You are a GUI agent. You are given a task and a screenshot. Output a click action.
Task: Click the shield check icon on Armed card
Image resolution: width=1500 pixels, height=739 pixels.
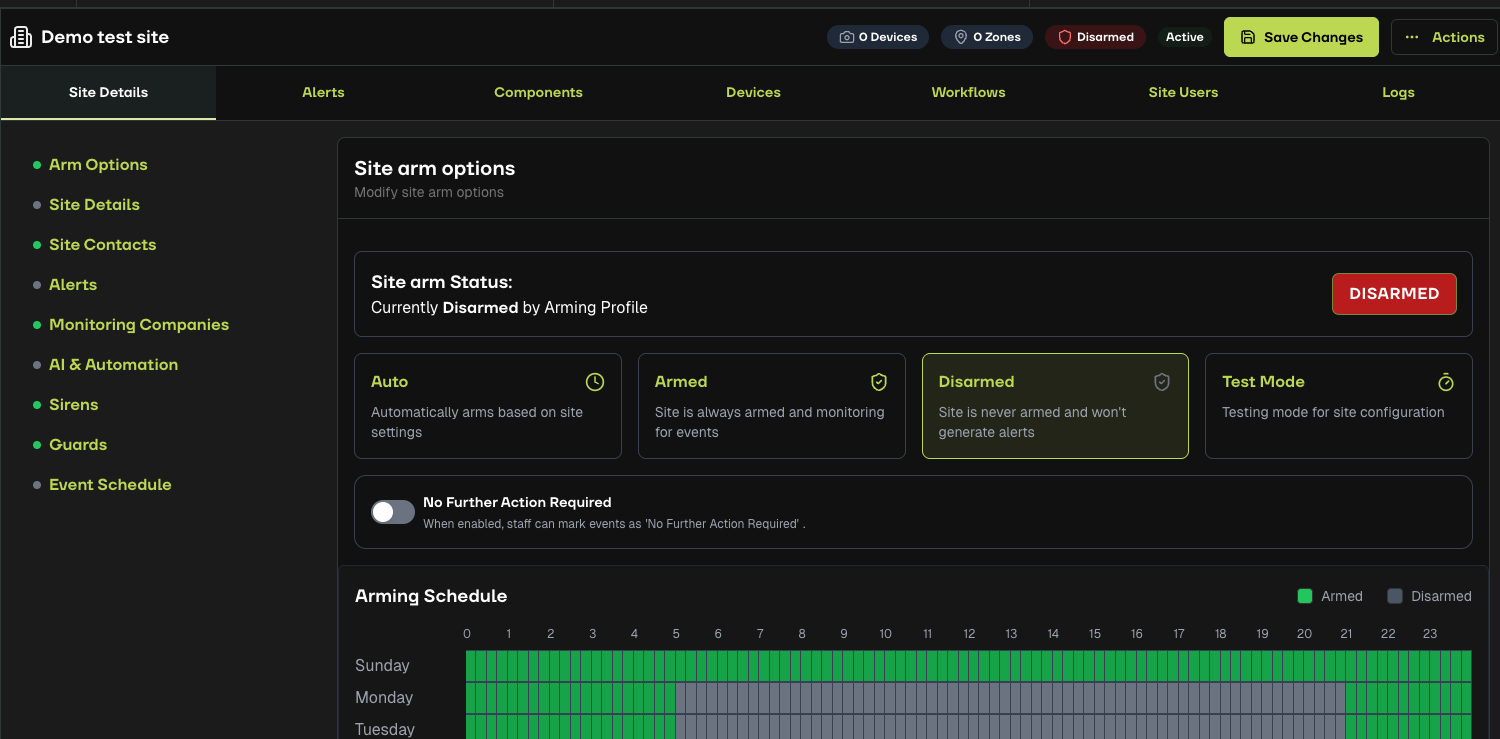coord(879,382)
